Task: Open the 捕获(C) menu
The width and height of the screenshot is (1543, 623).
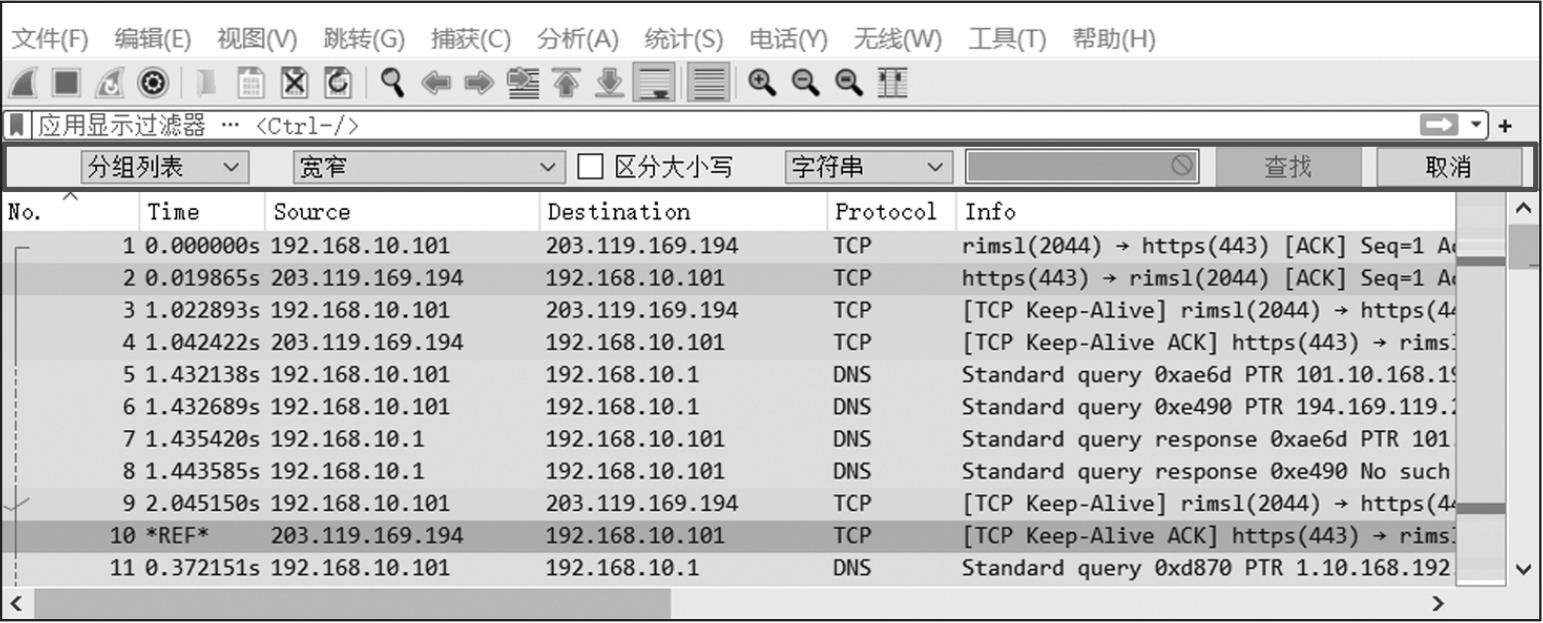Action: [x=470, y=39]
